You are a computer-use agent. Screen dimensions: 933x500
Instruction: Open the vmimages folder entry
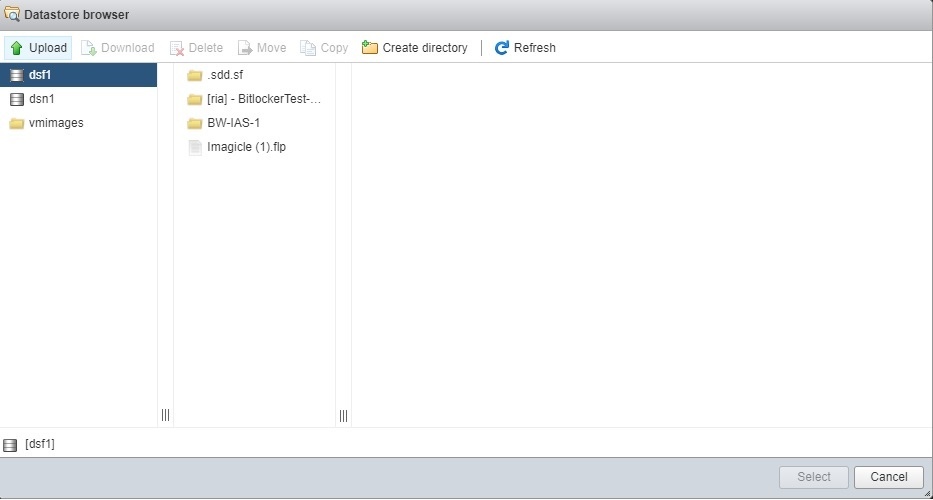tap(56, 123)
